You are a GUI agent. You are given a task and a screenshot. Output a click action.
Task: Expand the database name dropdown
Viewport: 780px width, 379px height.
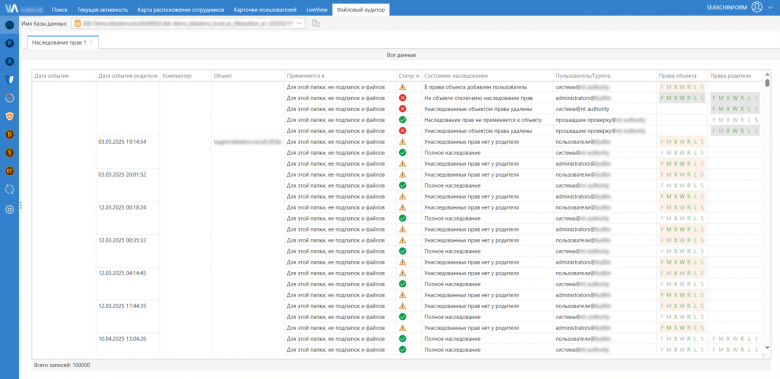[x=299, y=23]
